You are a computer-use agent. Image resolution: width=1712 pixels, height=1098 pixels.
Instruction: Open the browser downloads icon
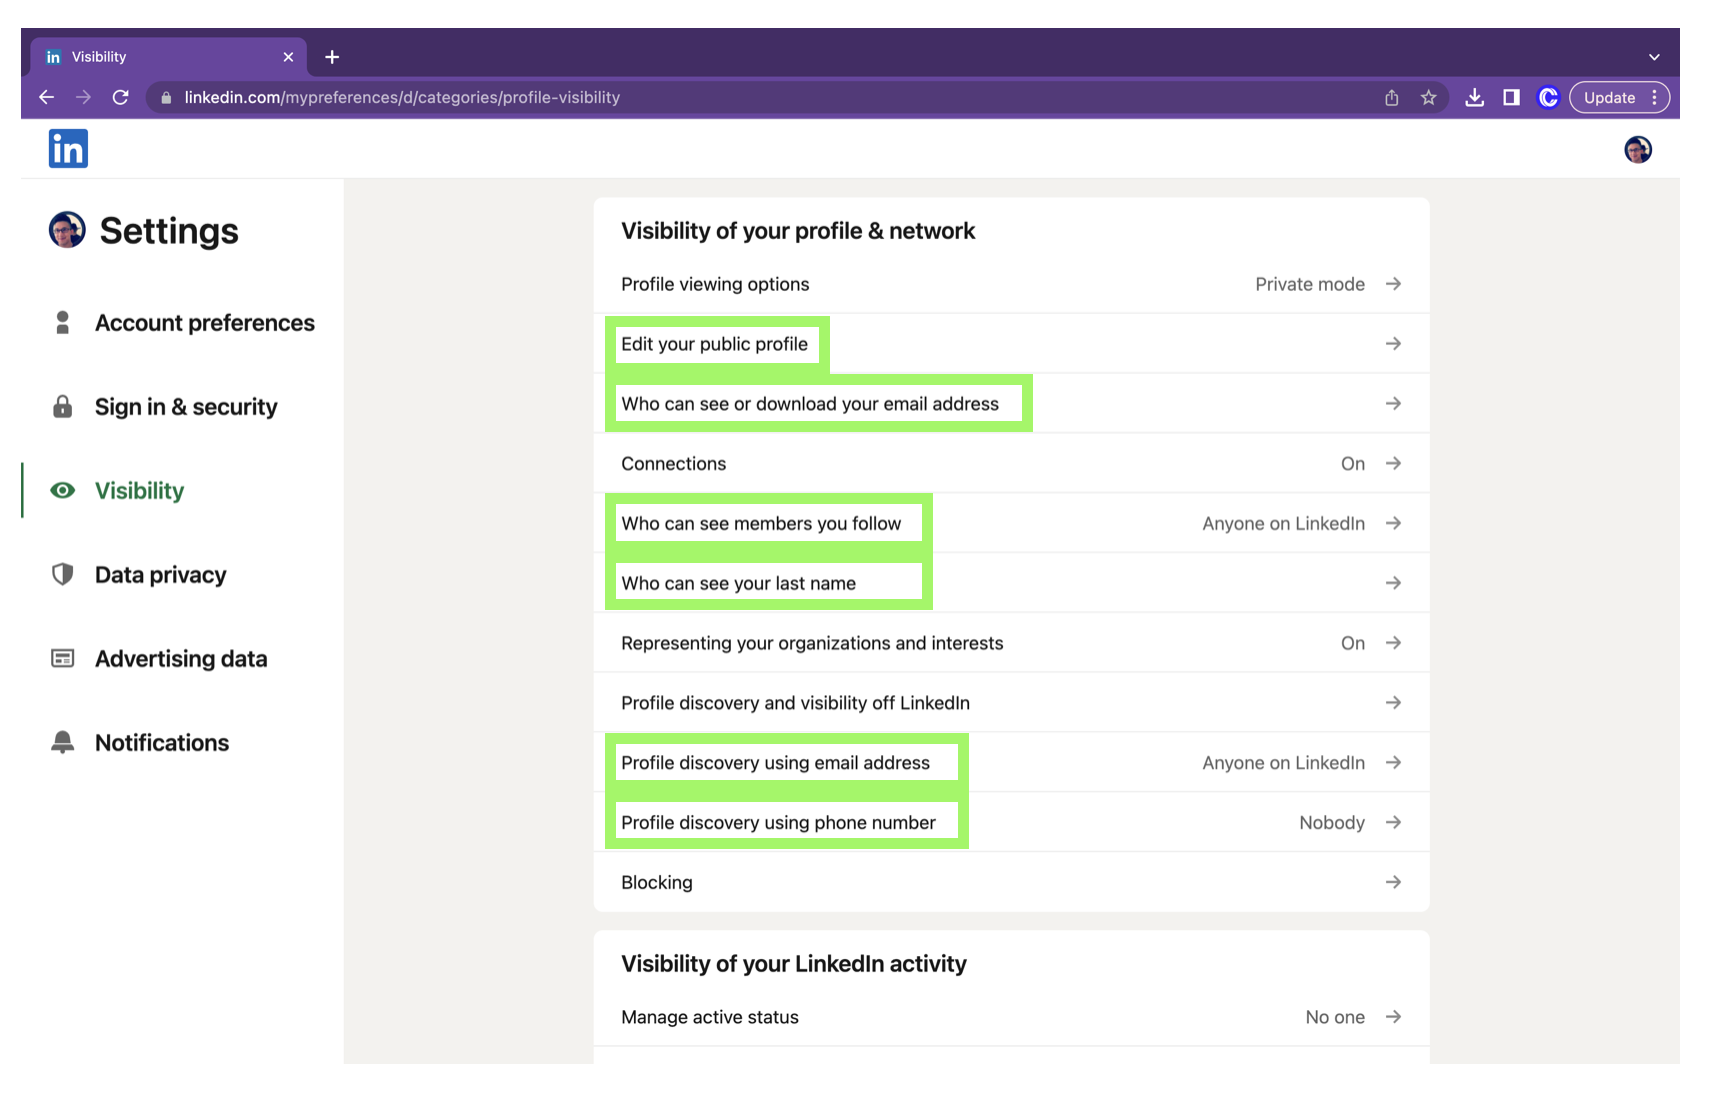[1474, 97]
